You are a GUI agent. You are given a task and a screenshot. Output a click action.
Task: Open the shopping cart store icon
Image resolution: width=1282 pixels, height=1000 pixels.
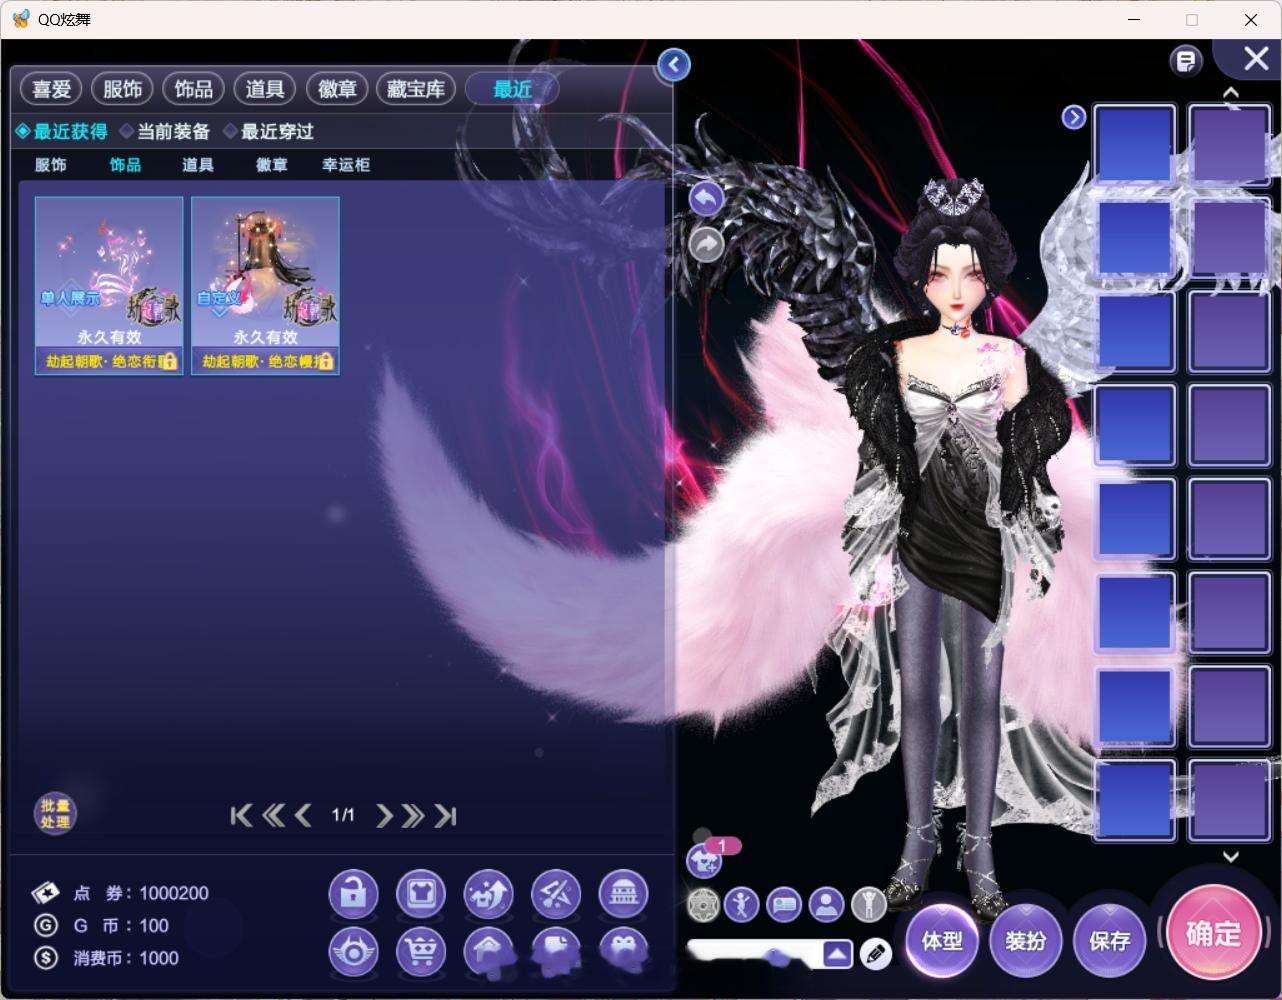421,951
